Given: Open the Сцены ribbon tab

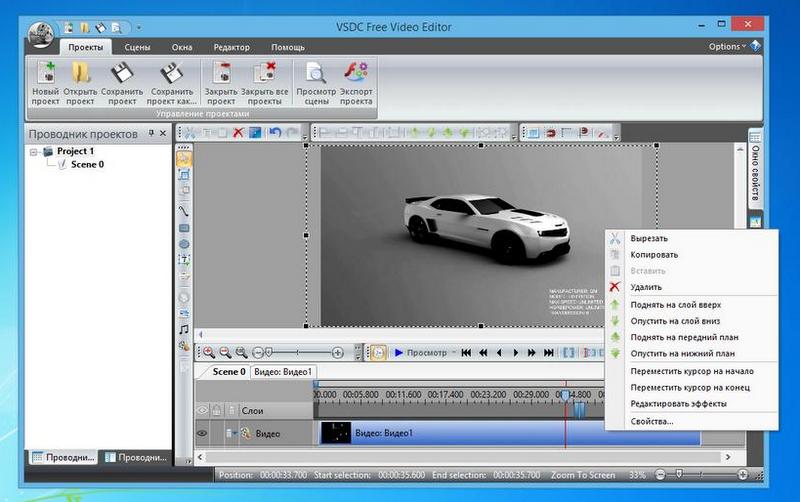Looking at the screenshot, I should [137, 47].
